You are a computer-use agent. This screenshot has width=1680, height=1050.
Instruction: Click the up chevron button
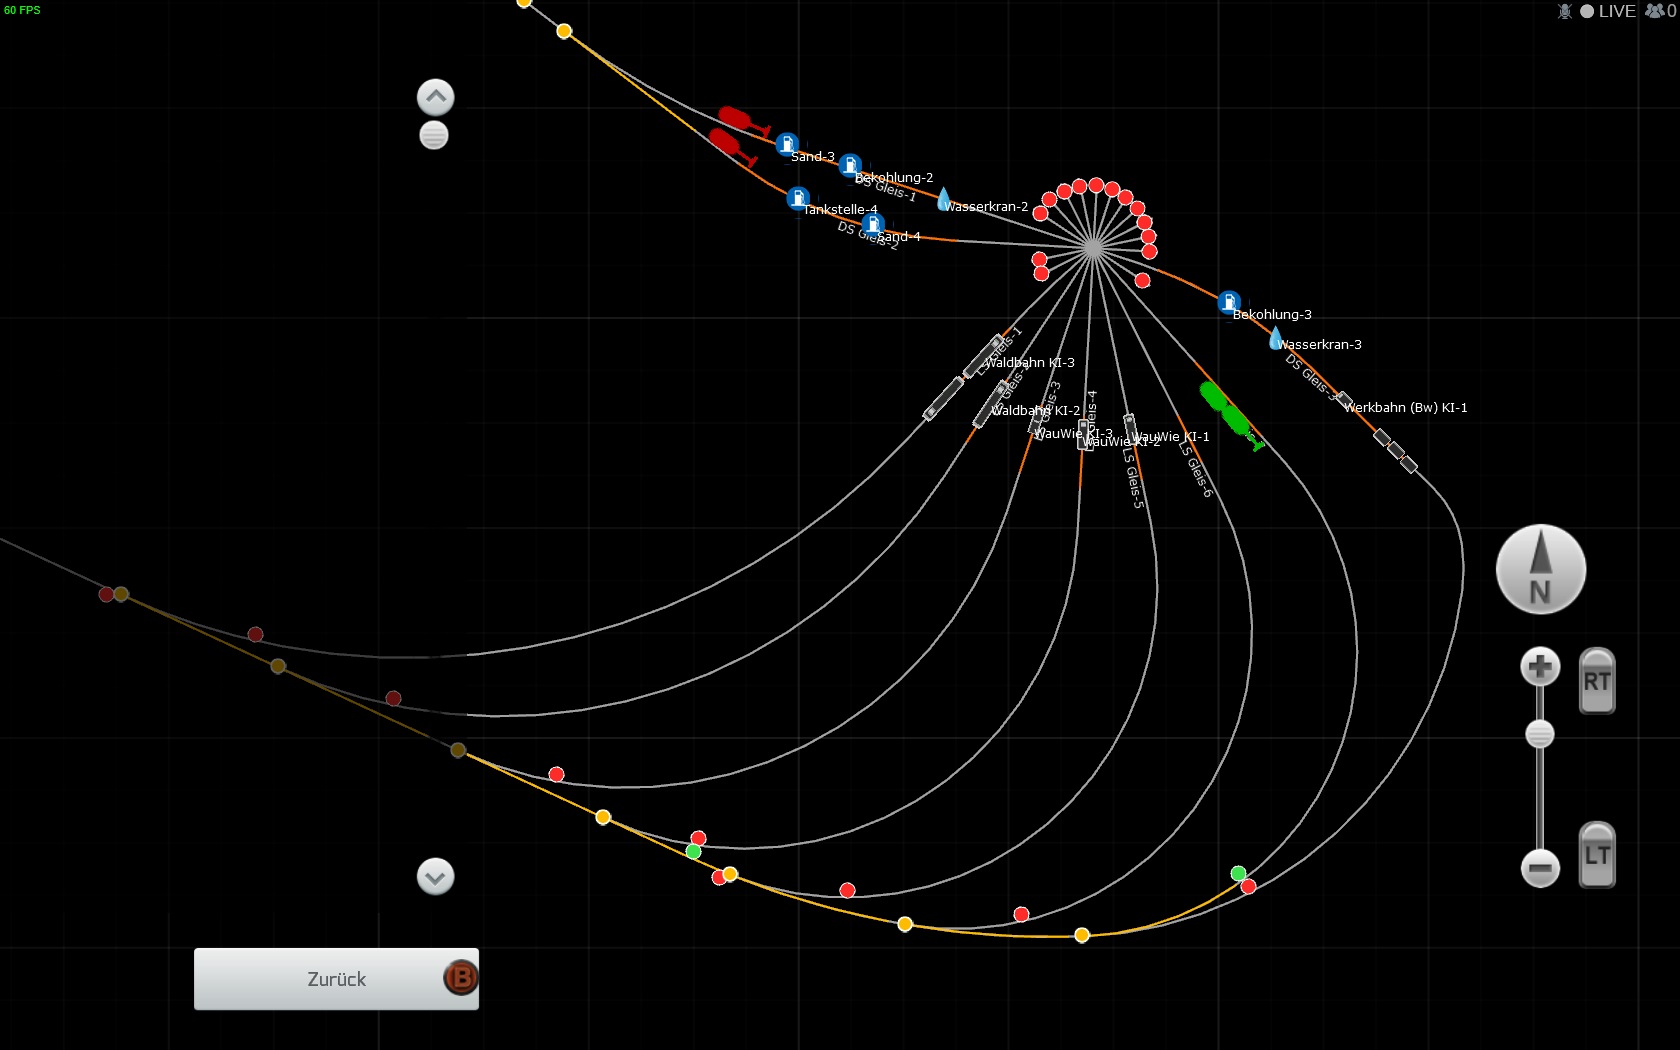click(x=435, y=97)
